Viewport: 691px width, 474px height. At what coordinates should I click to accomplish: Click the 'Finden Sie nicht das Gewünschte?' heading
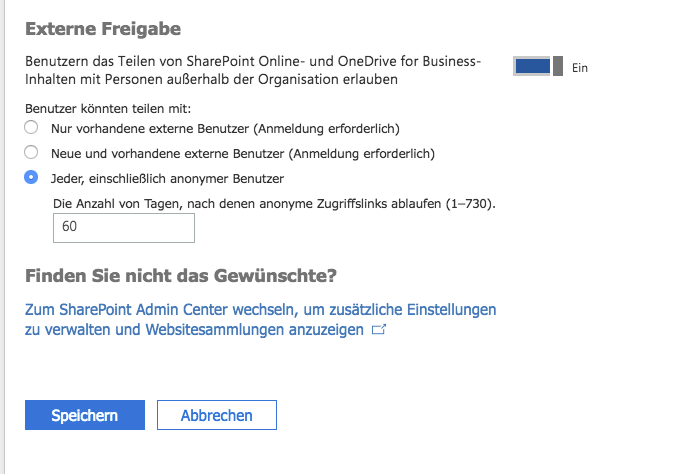[181, 276]
